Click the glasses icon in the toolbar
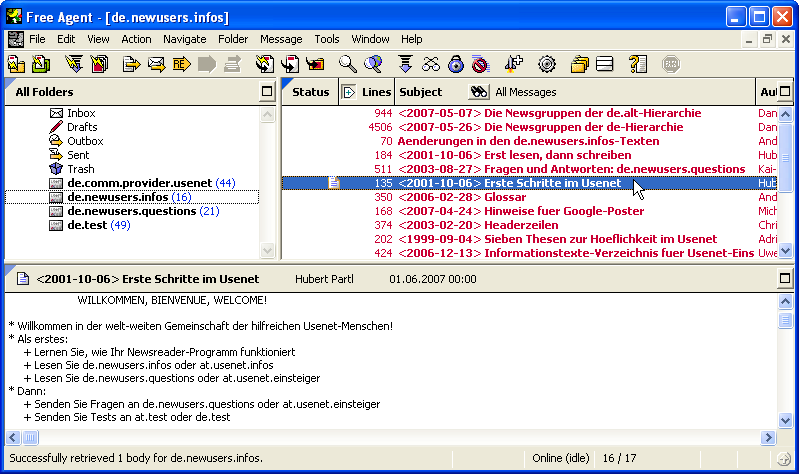 430,65
